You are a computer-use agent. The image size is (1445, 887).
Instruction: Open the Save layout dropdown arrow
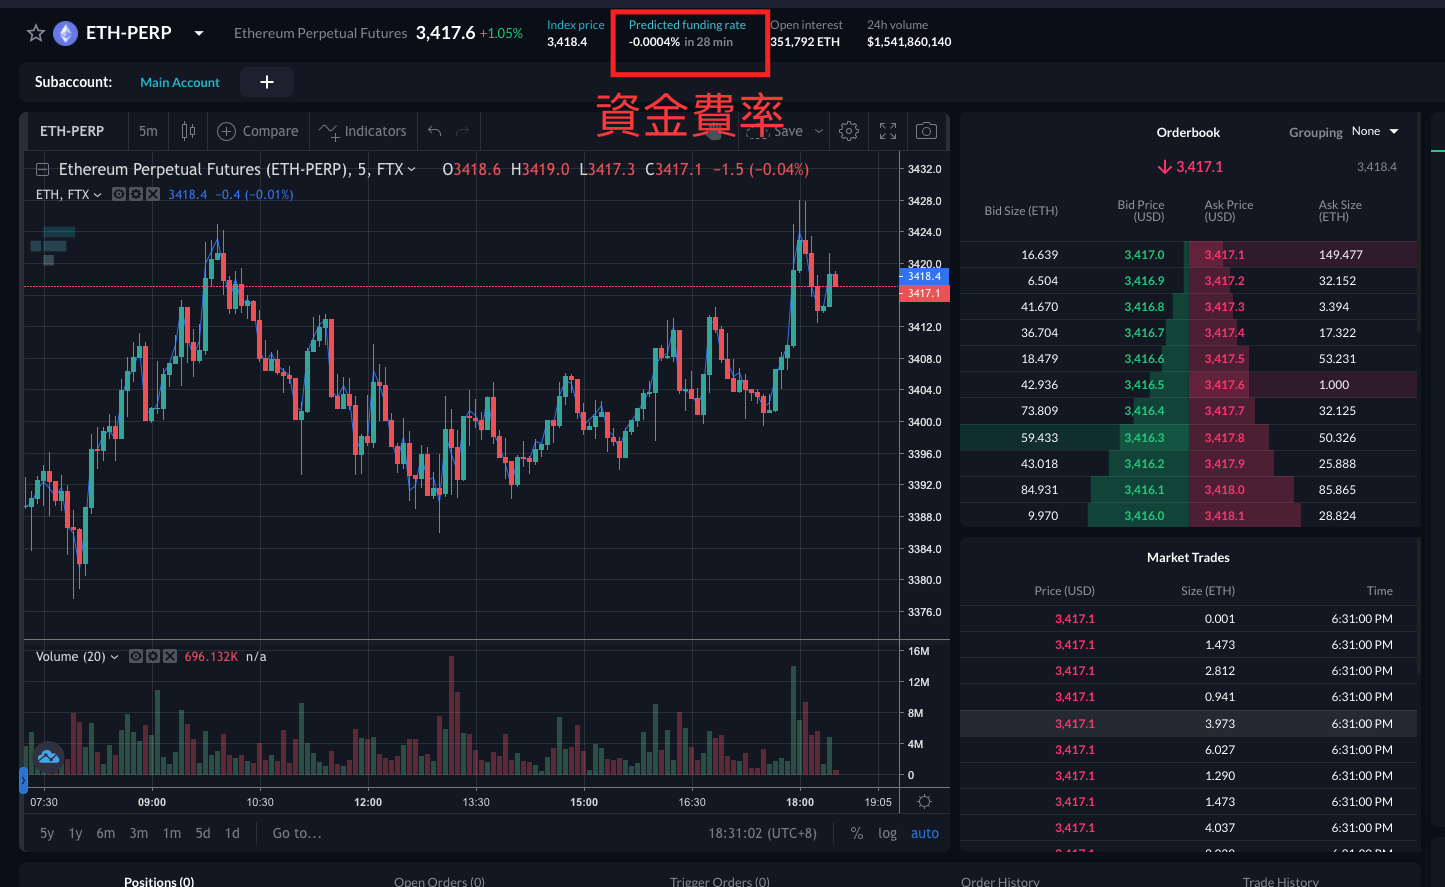(x=819, y=131)
